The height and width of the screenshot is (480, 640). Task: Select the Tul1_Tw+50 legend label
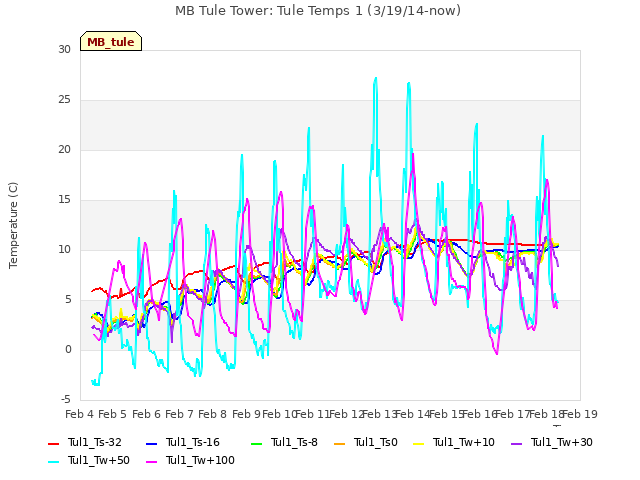tap(99, 460)
